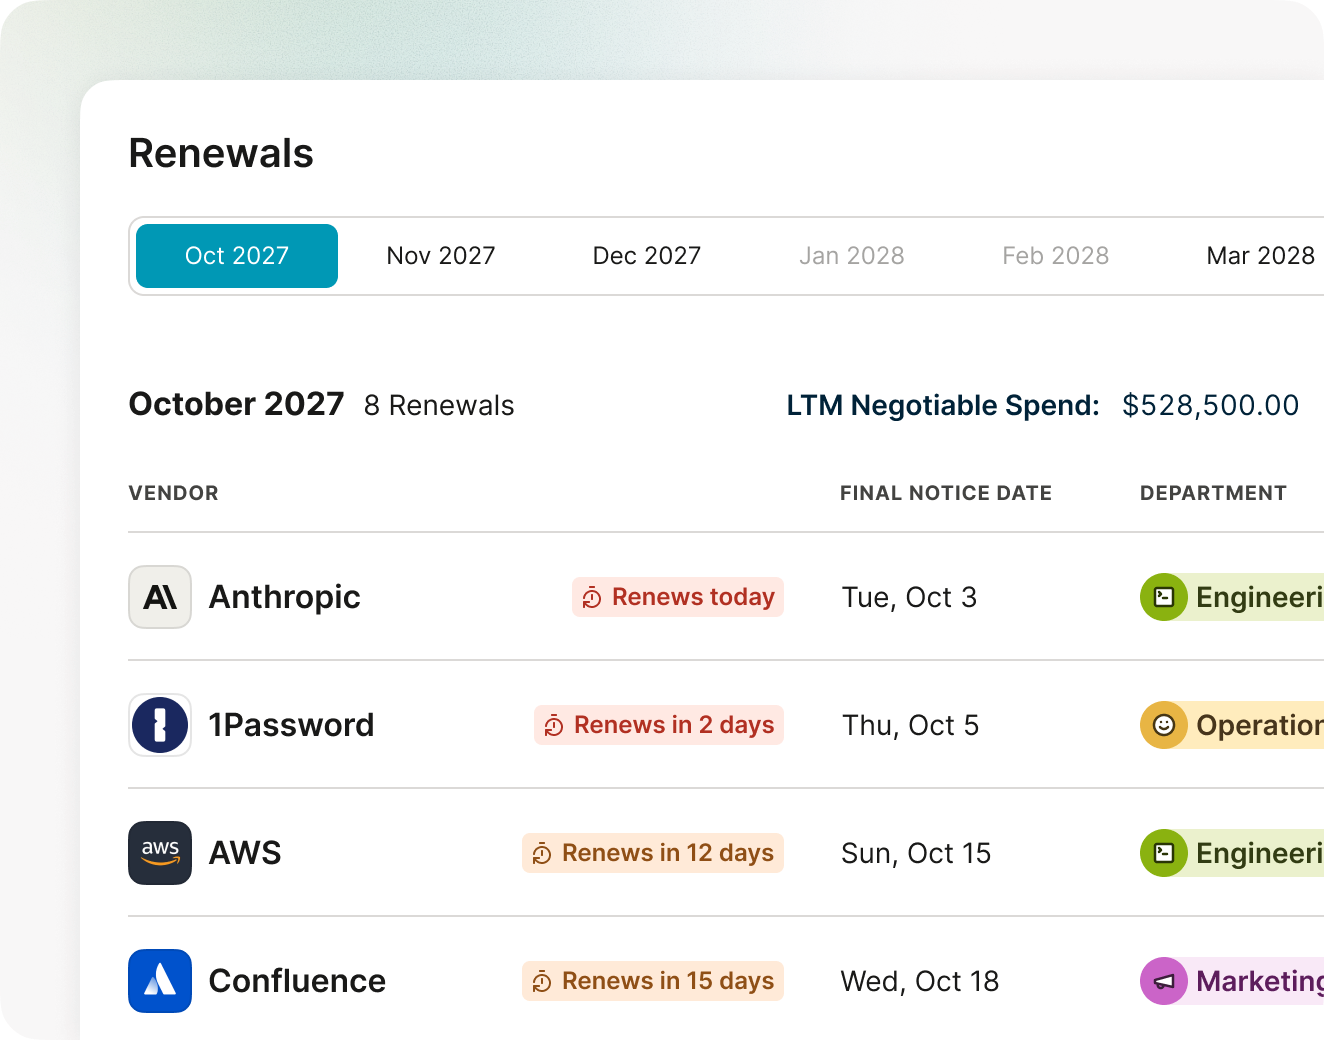
Task: Sort by the VENDOR column header
Action: tap(173, 493)
